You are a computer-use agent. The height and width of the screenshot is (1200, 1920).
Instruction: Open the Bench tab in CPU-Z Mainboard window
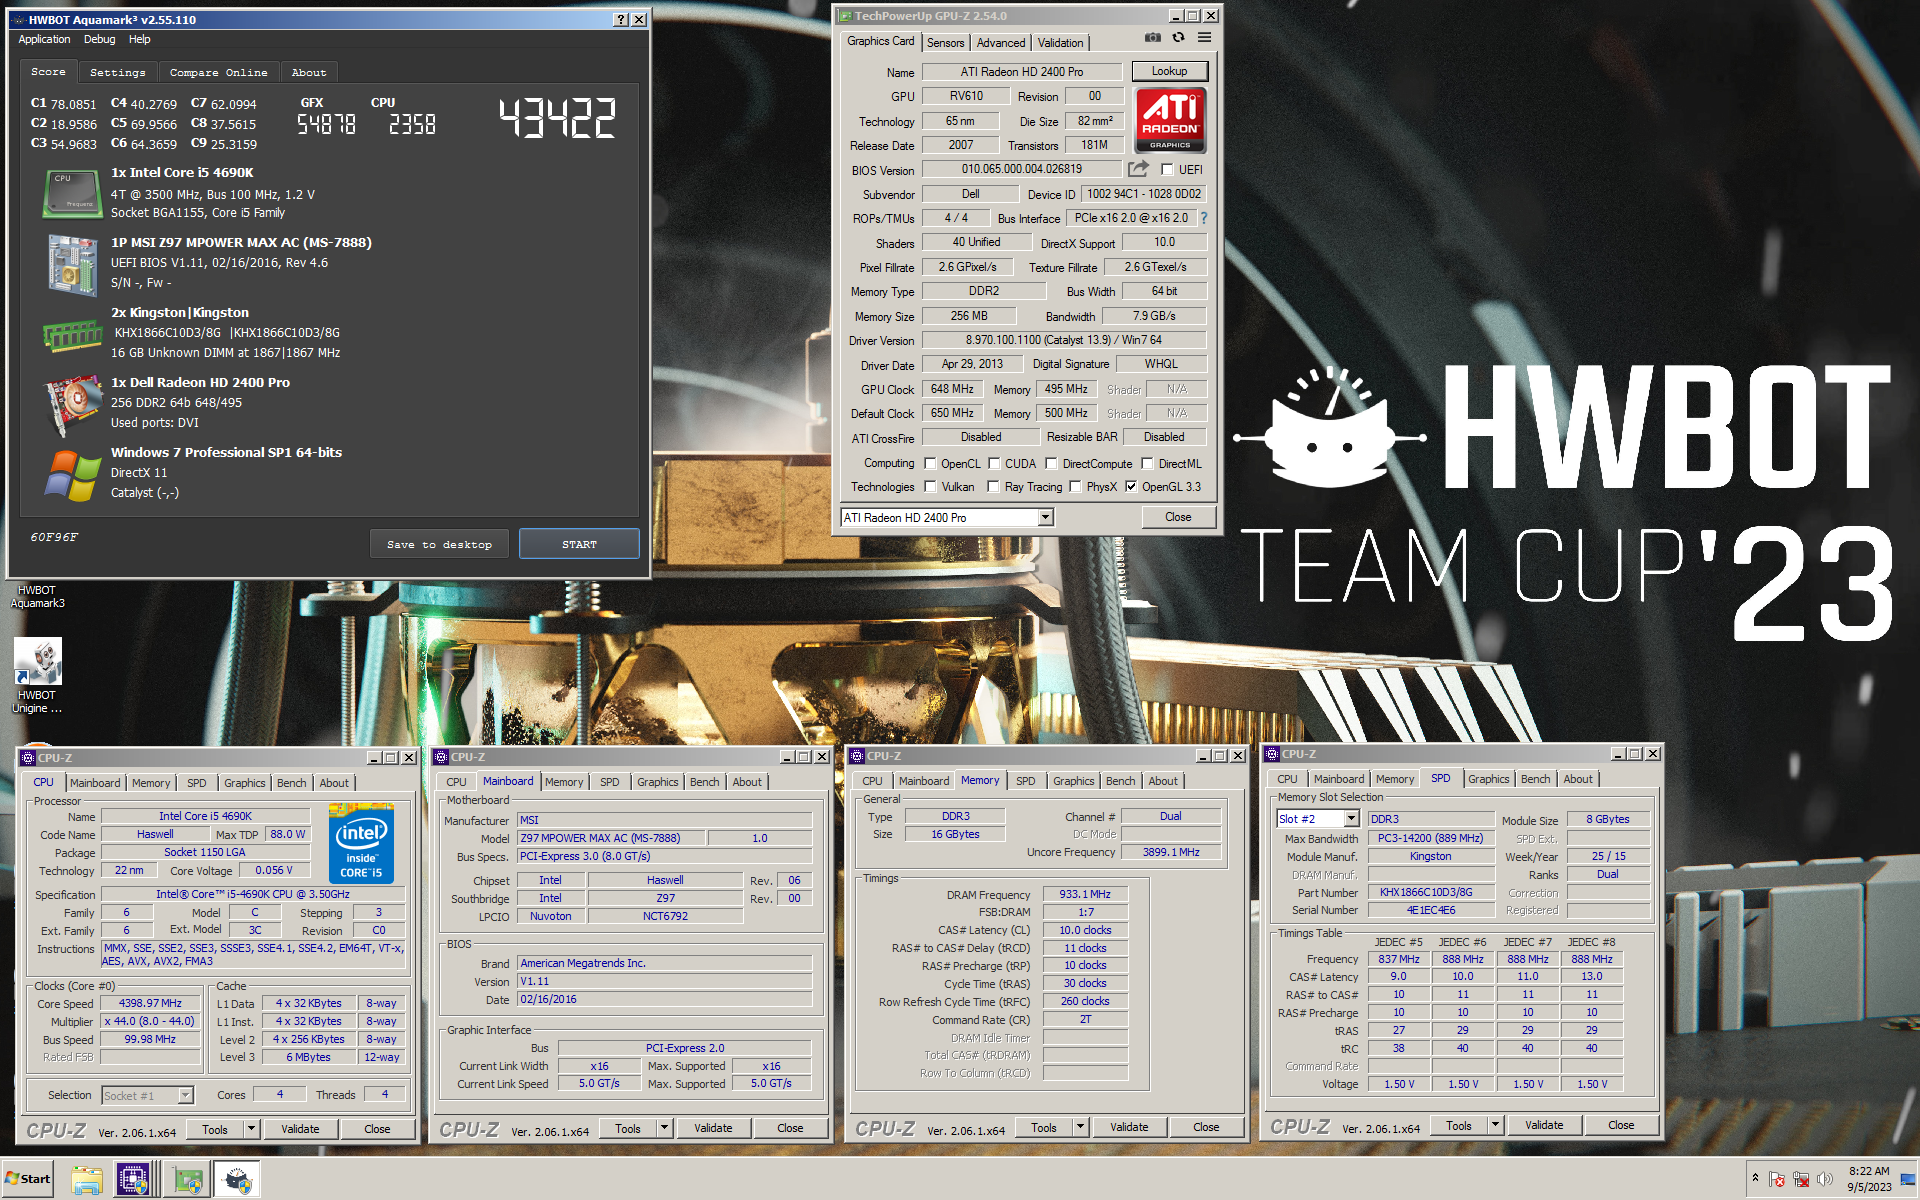tap(704, 782)
